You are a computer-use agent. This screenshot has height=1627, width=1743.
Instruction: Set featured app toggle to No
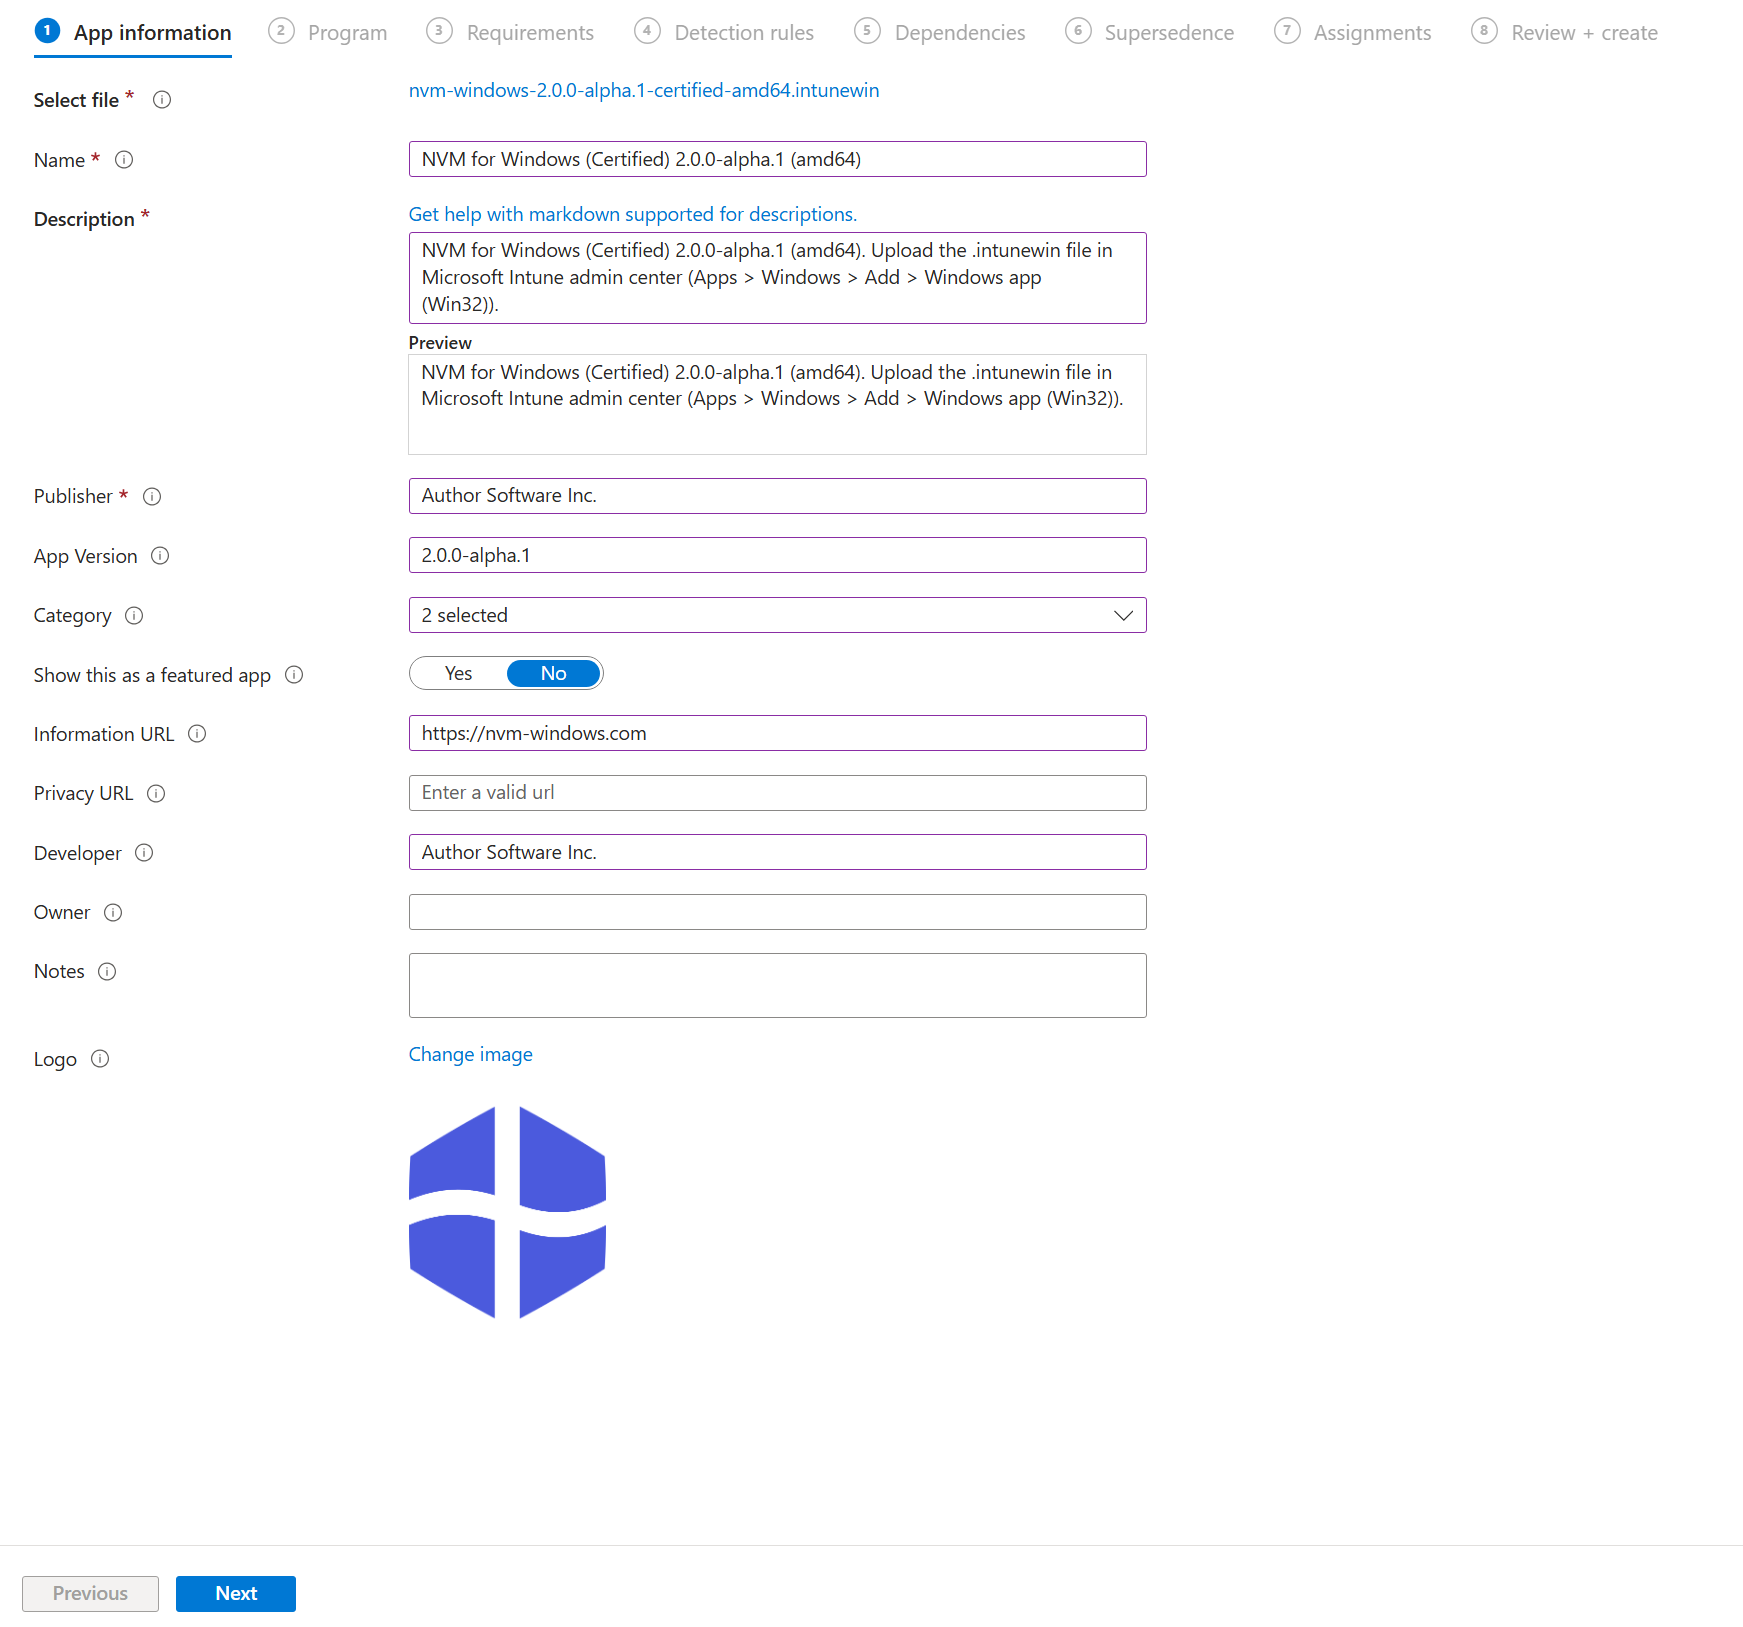[x=554, y=674]
